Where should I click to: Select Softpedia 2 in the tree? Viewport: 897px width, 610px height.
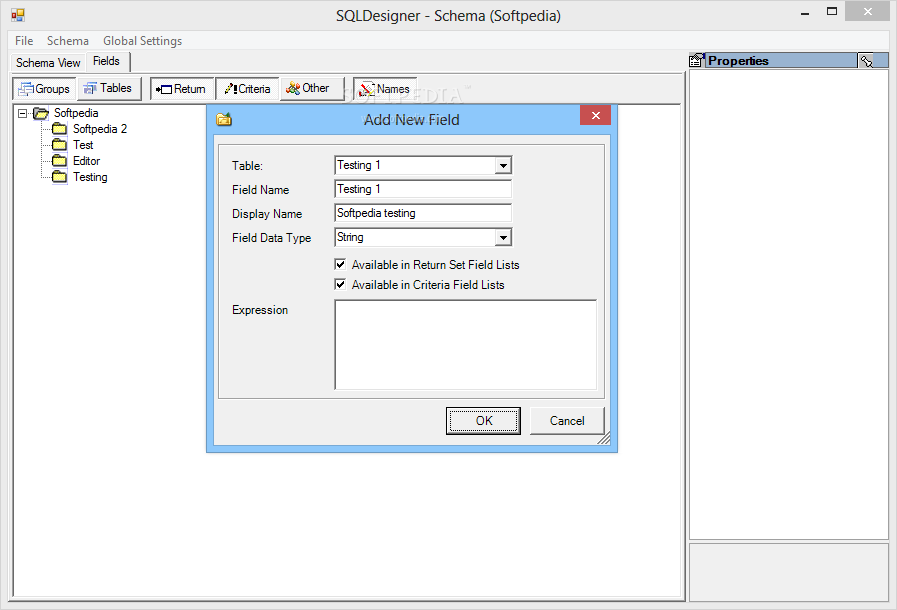(x=100, y=129)
